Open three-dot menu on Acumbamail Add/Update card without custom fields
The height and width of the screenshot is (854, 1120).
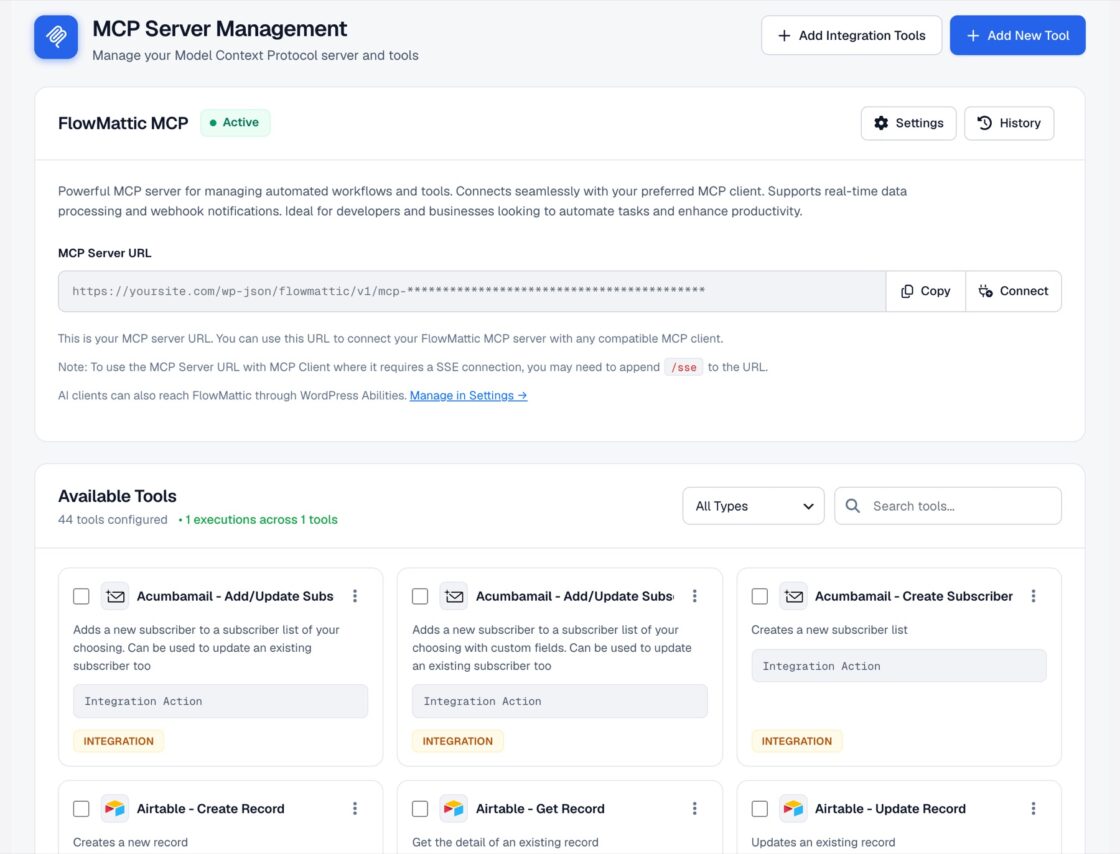coord(355,596)
